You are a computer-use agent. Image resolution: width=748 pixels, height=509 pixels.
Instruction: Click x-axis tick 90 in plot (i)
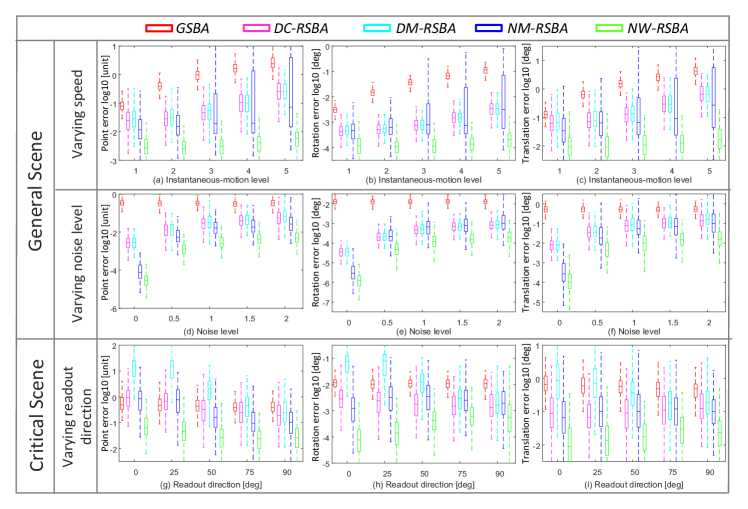click(710, 472)
